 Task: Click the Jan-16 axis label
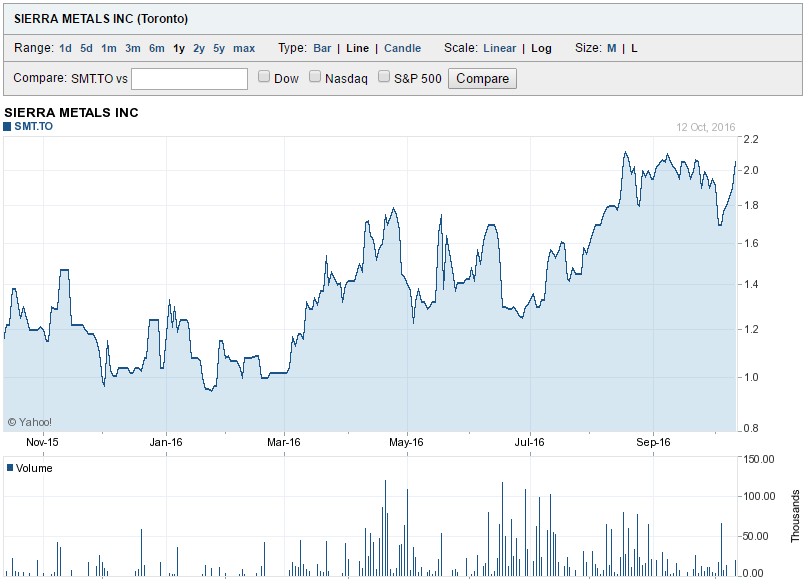coord(166,443)
